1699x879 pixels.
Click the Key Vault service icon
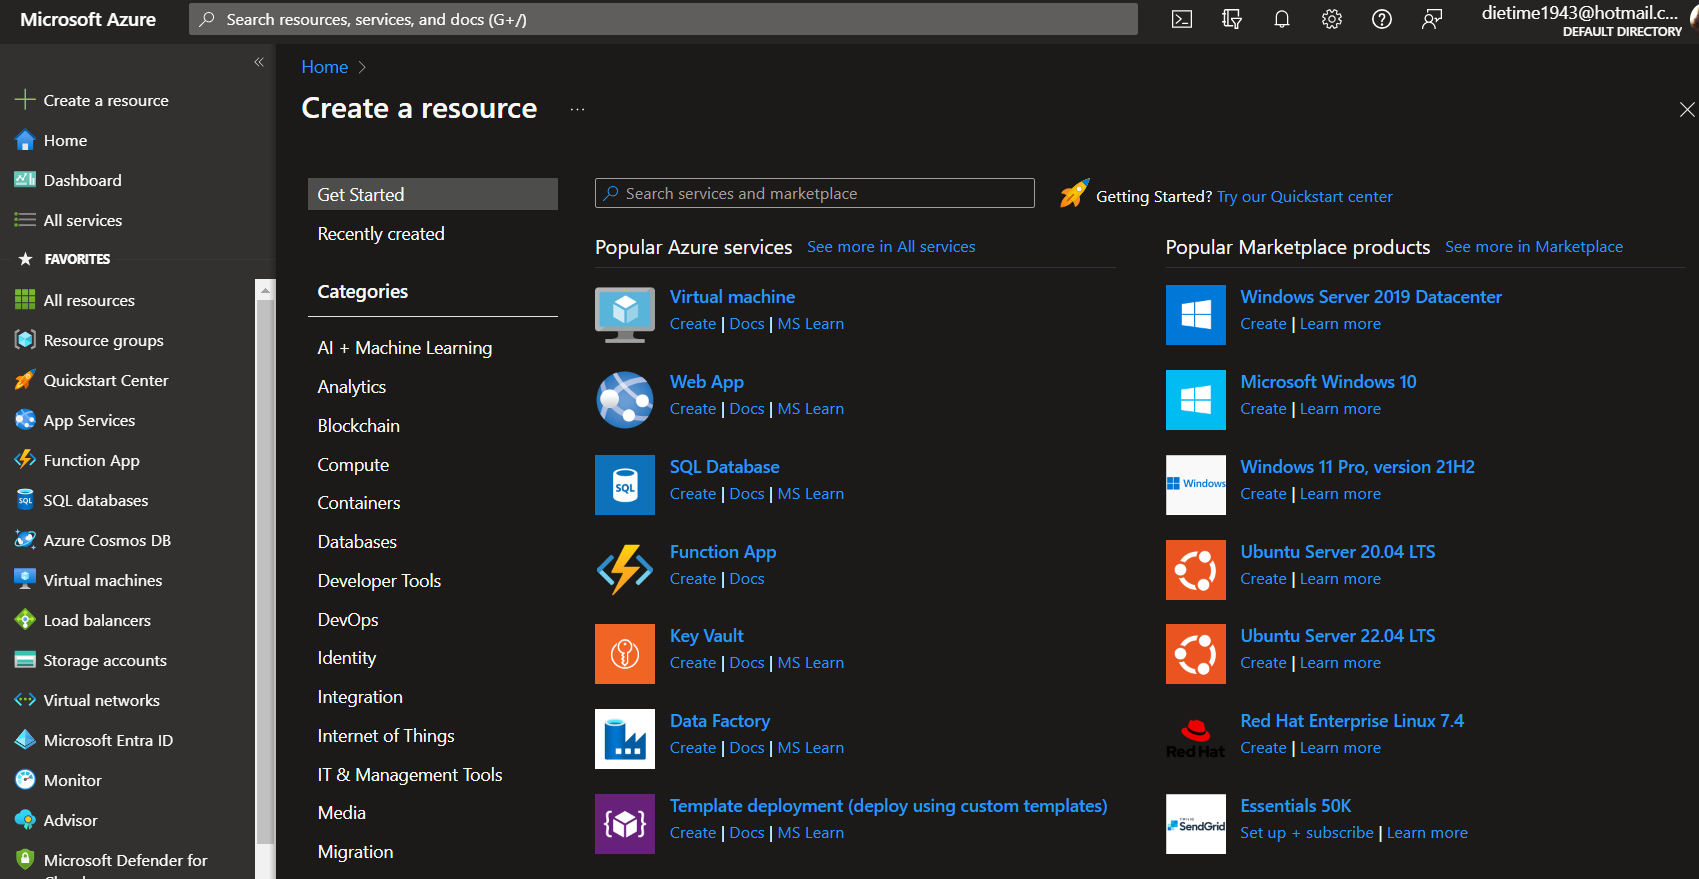coord(625,654)
